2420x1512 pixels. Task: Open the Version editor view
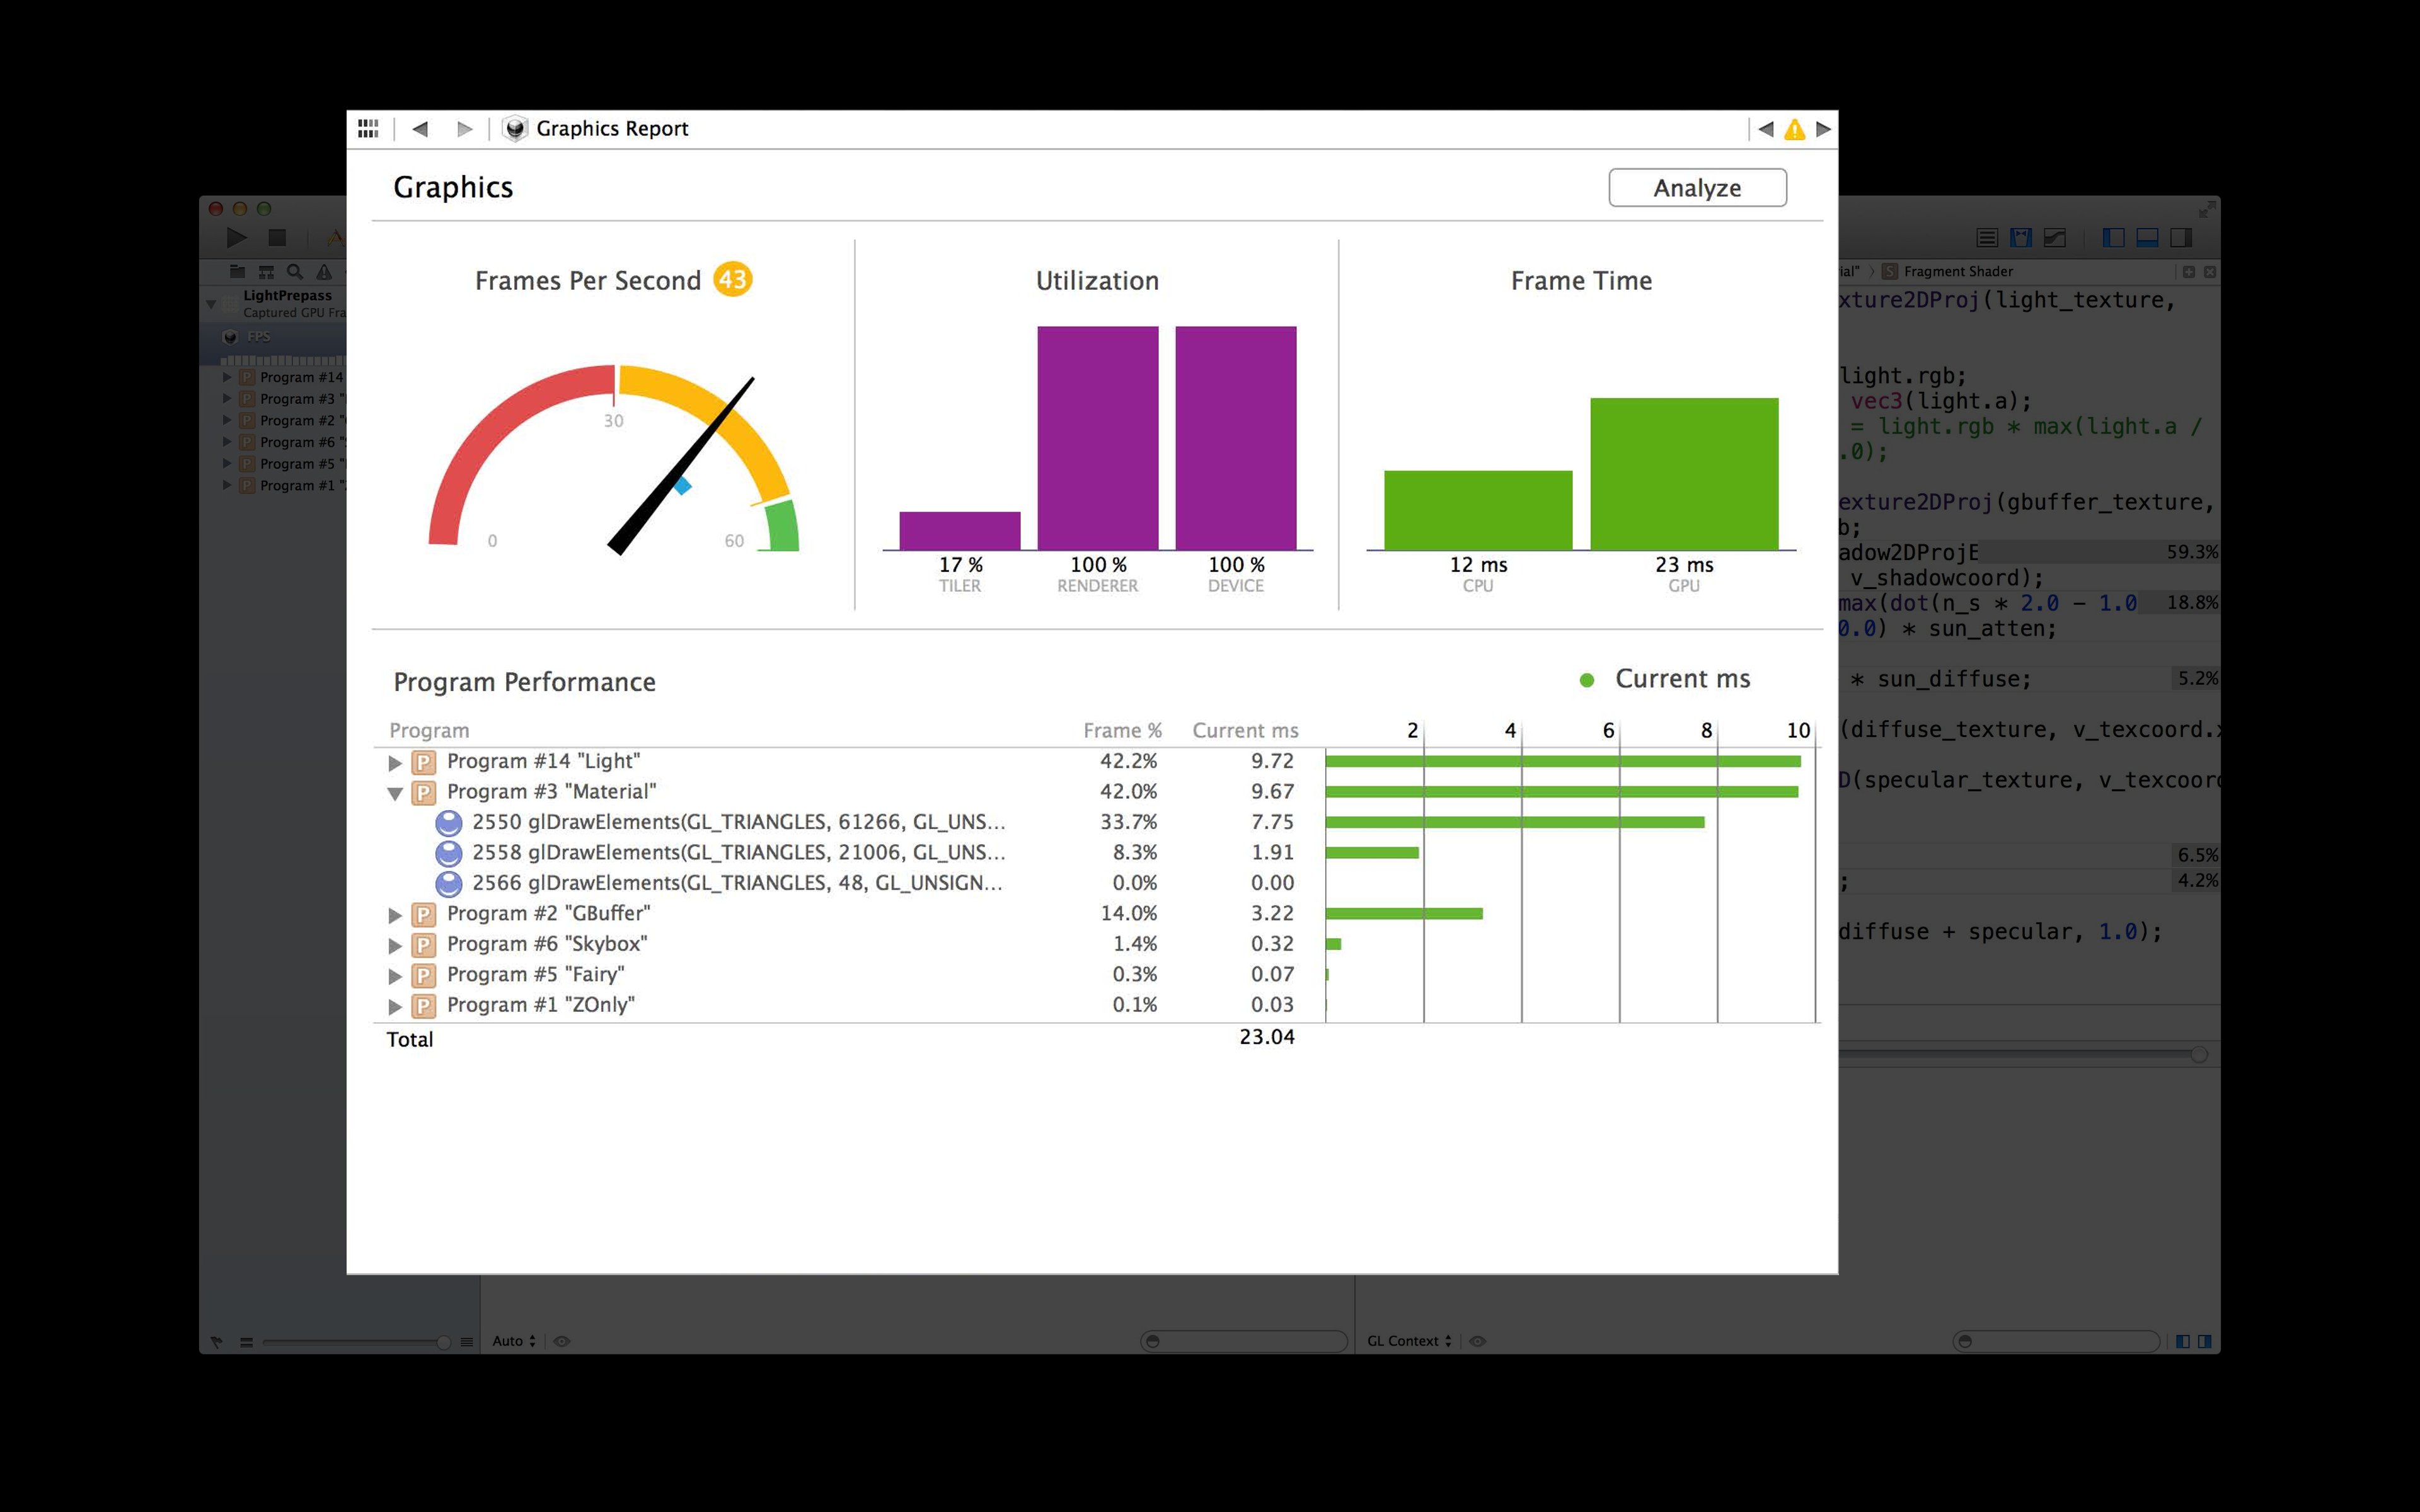(2055, 238)
